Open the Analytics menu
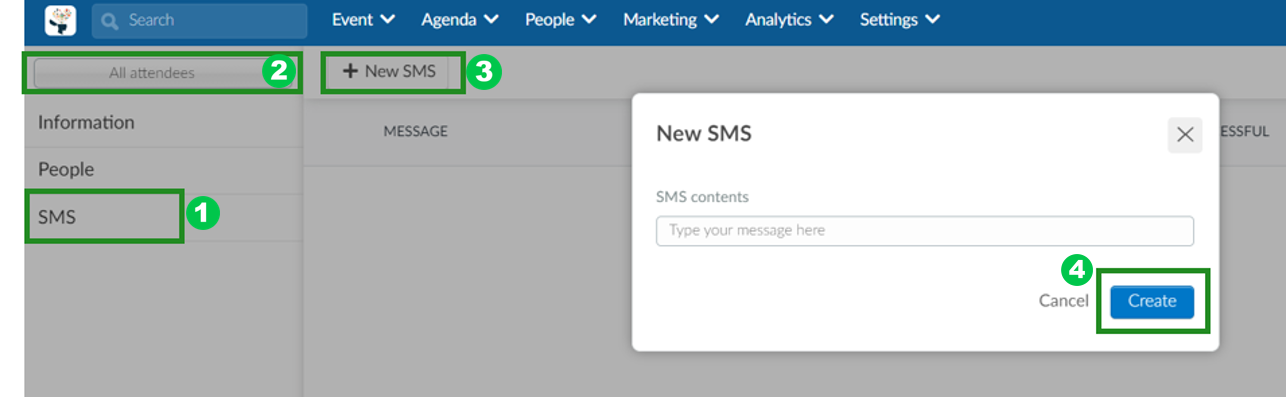The image size is (1286, 397). pos(791,20)
